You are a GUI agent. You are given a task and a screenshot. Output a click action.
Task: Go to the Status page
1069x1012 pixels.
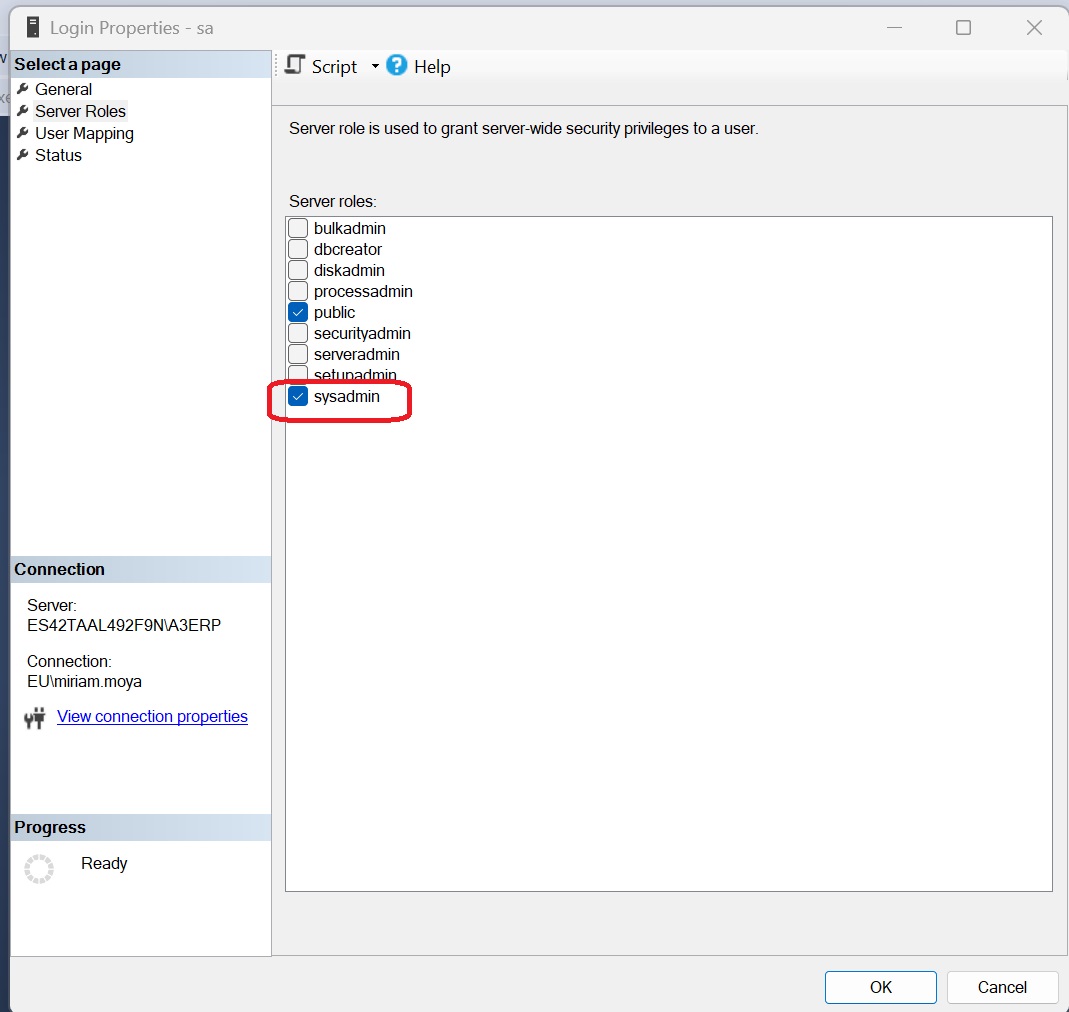59,155
